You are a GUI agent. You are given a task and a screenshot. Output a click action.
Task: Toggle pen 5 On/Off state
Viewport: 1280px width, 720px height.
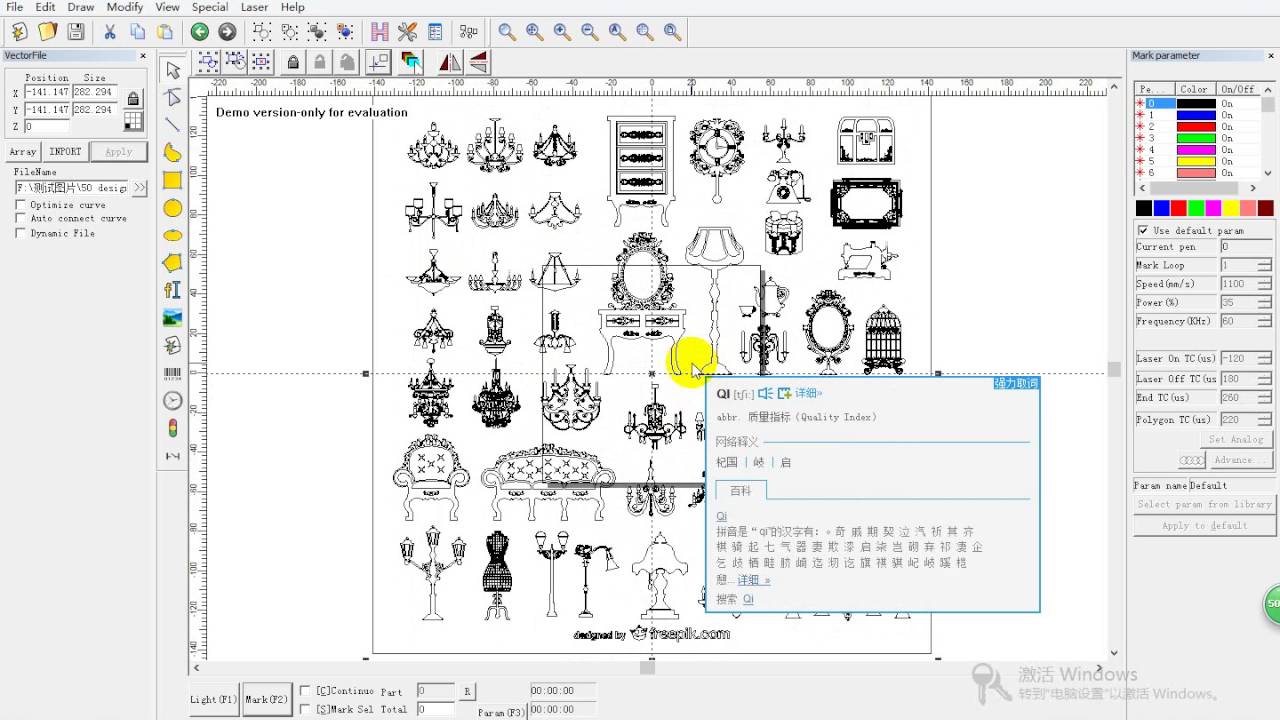pyautogui.click(x=1227, y=161)
